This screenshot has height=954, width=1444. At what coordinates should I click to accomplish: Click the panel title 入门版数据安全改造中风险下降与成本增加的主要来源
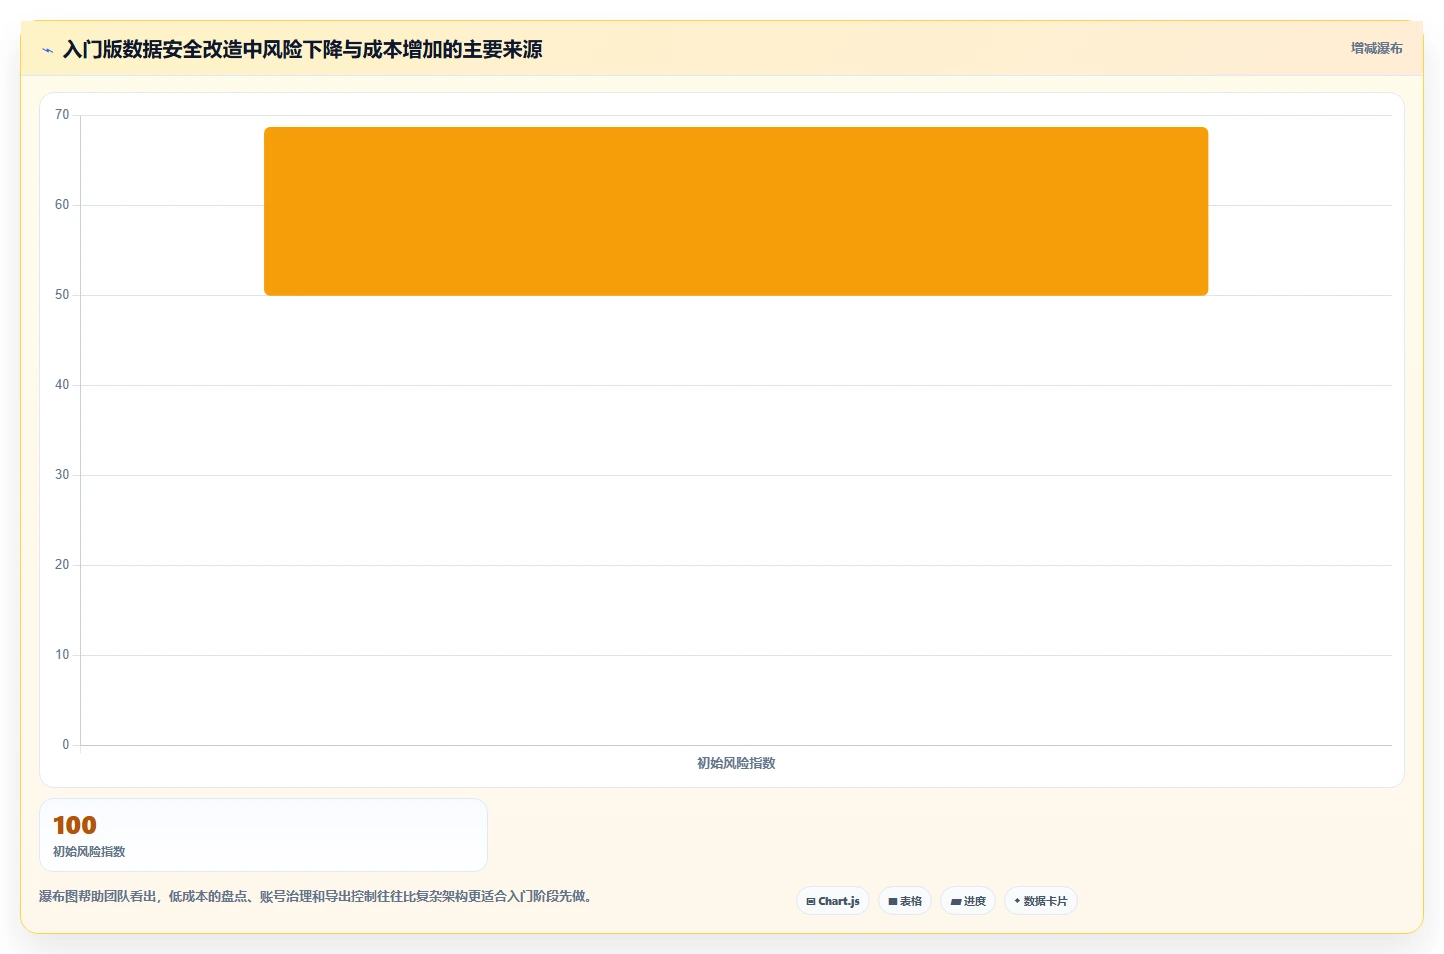click(x=303, y=49)
